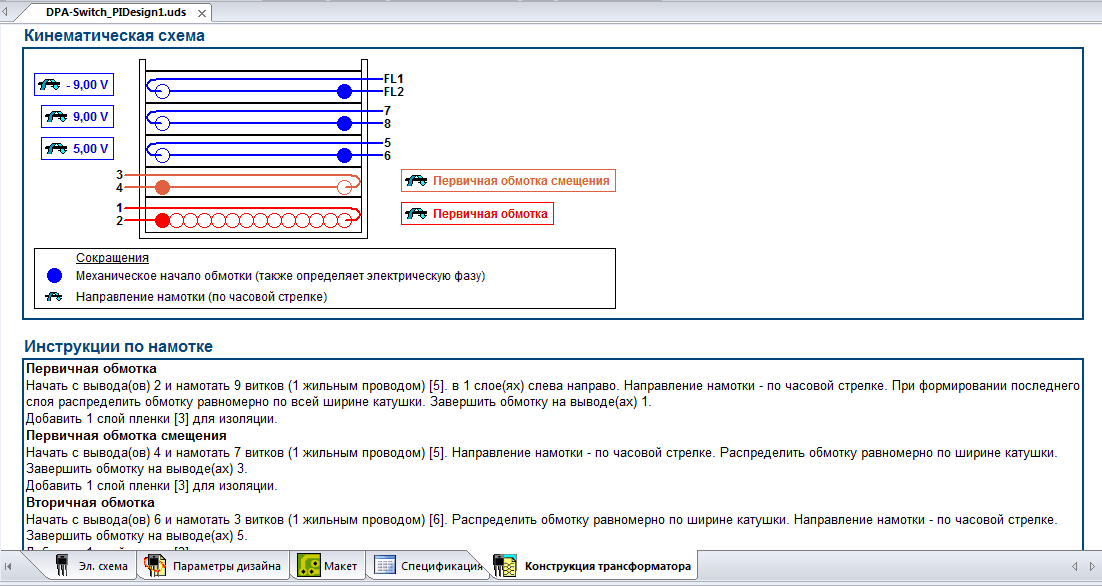
Task: Click the icon in red Первичная обмотка box
Action: point(416,214)
